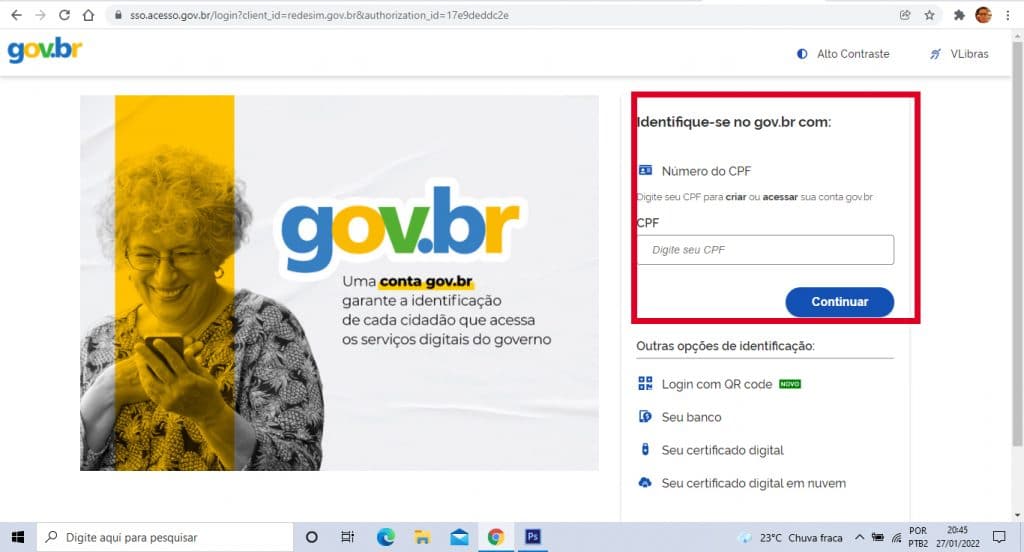Image resolution: width=1024 pixels, height=552 pixels.
Task: Switch to Photoshop on taskbar
Action: (x=533, y=537)
